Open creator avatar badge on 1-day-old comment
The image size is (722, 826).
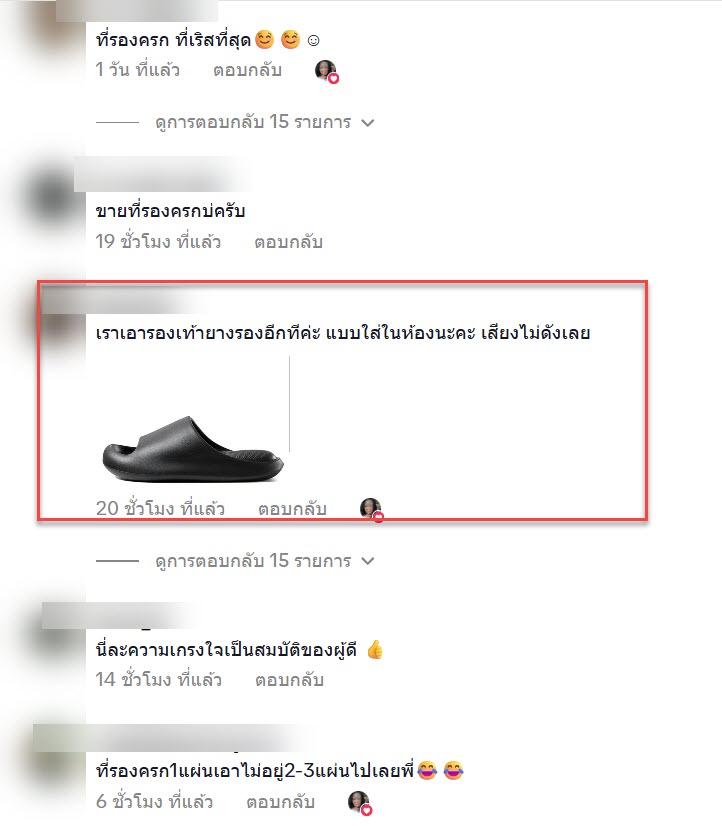pos(327,71)
